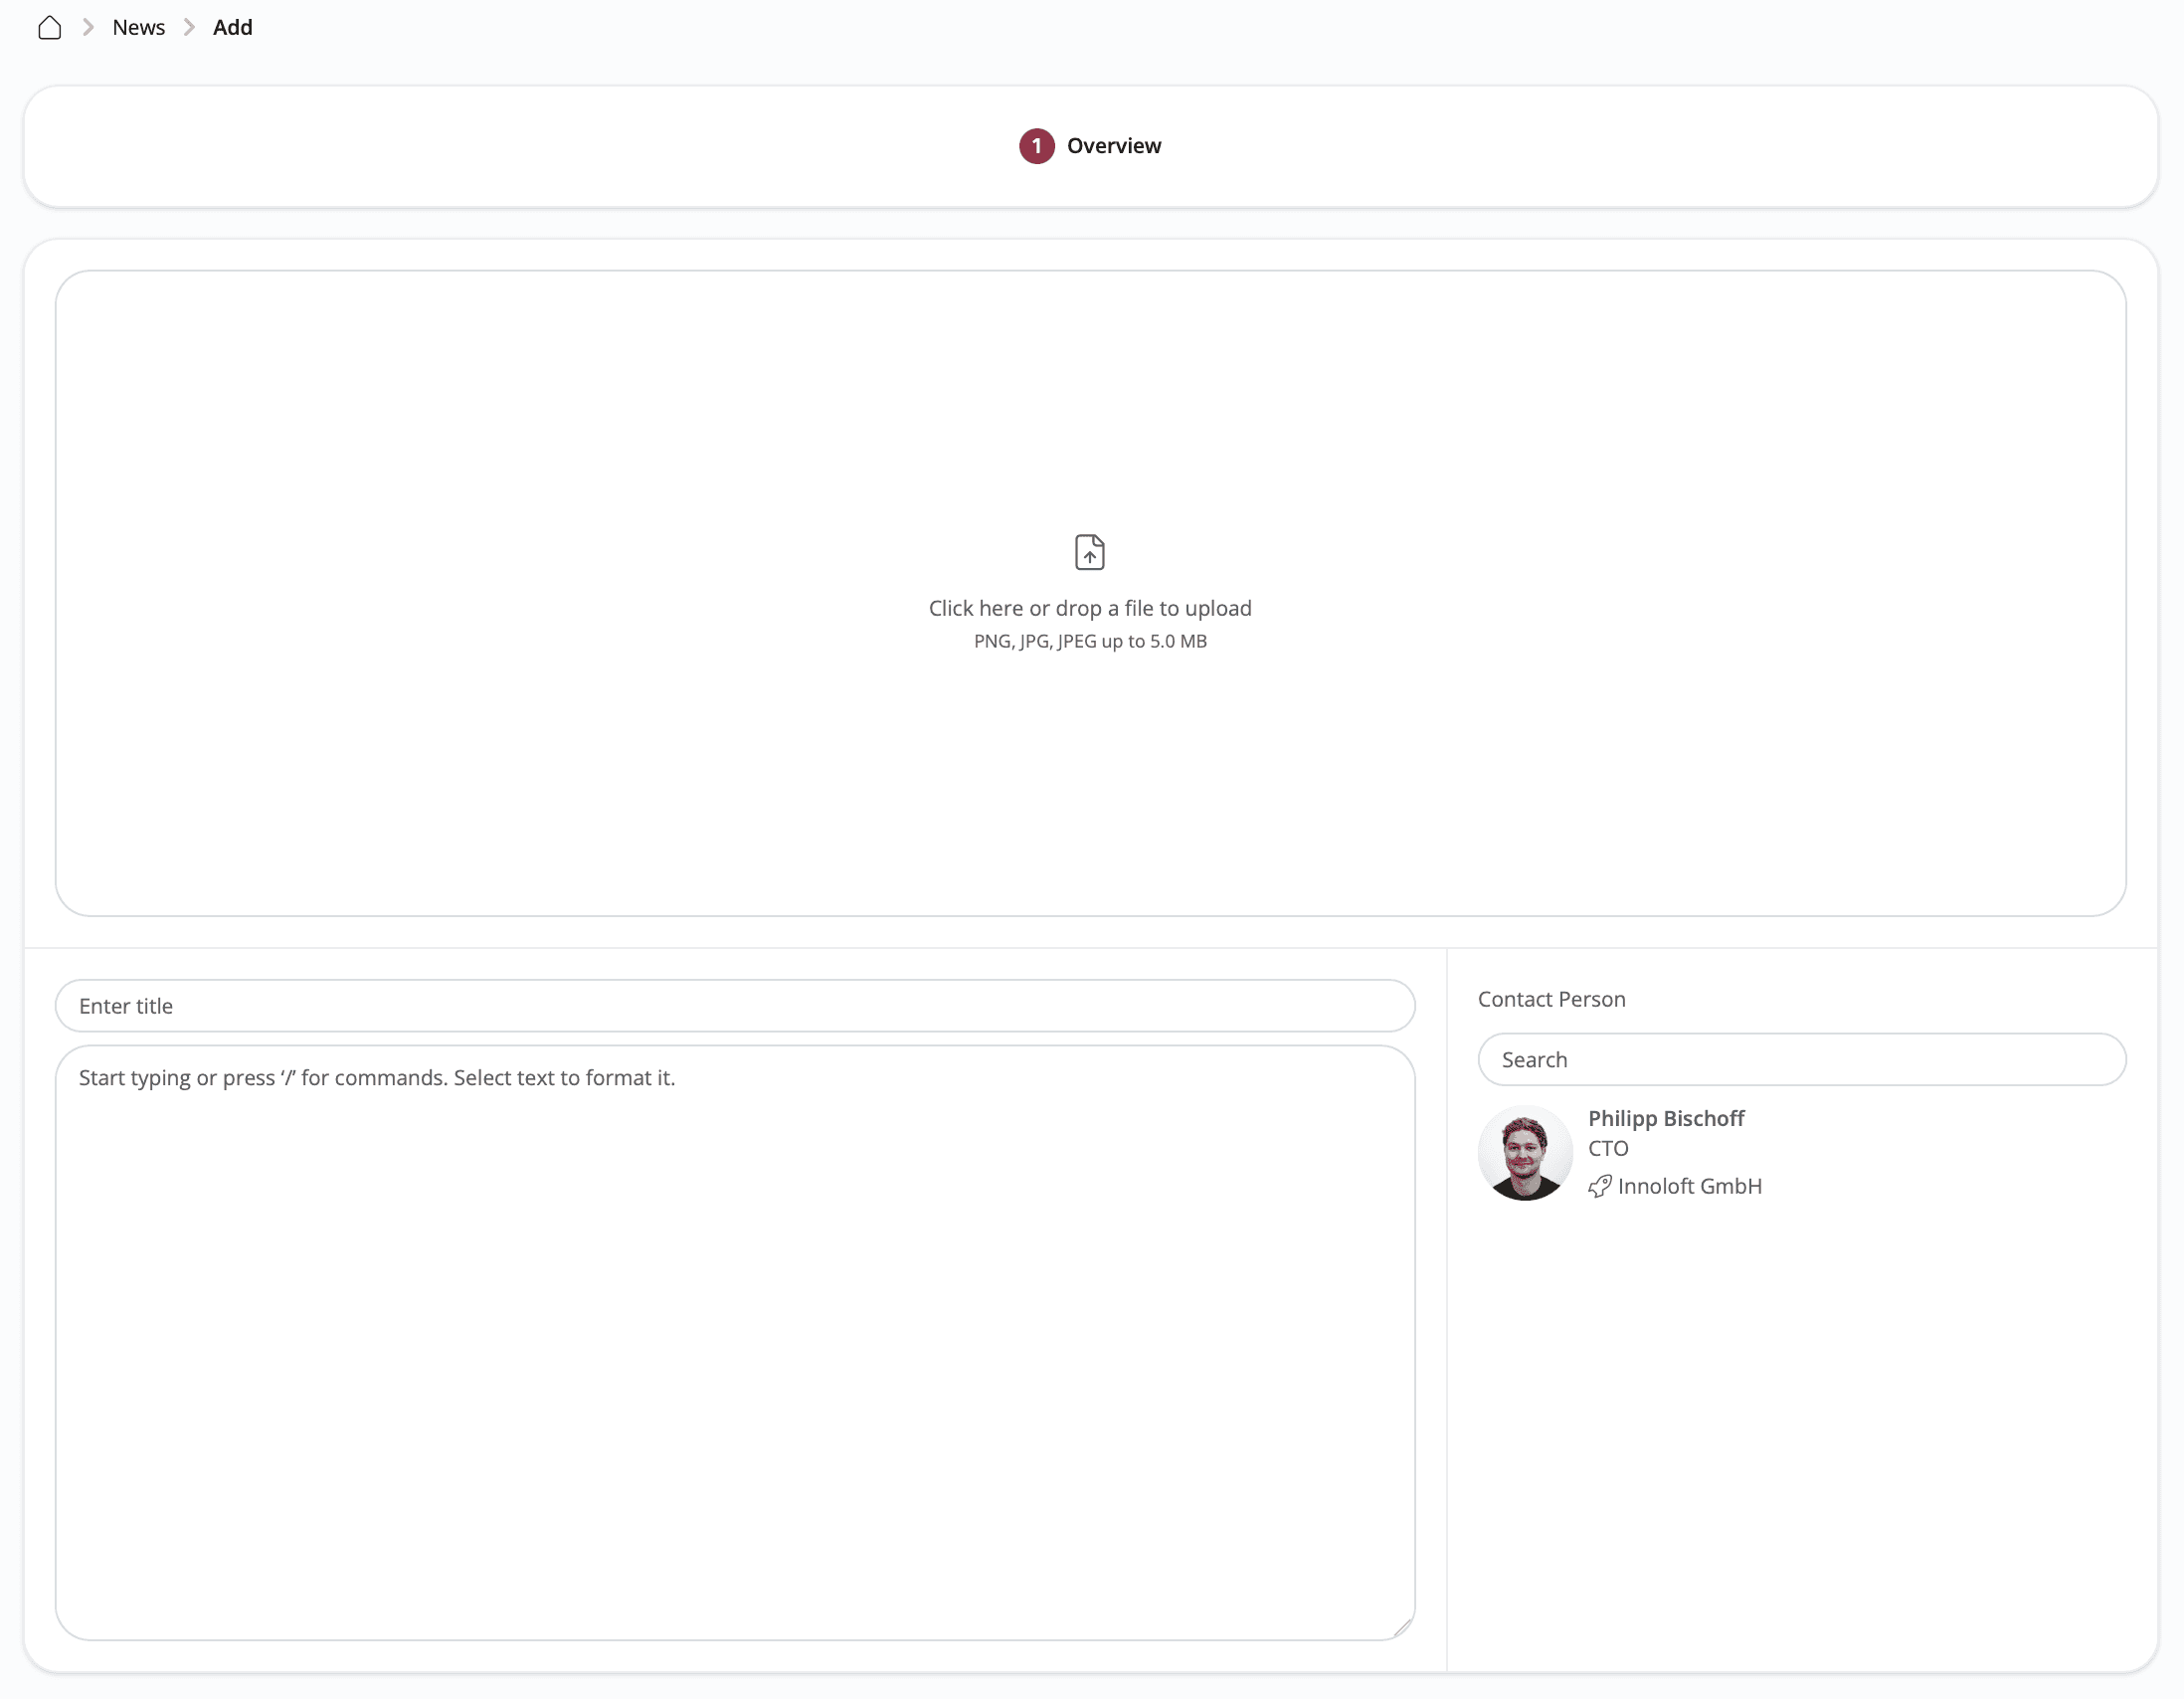This screenshot has width=2184, height=1699.
Task: Click the Contact Person label
Action: (x=1551, y=999)
